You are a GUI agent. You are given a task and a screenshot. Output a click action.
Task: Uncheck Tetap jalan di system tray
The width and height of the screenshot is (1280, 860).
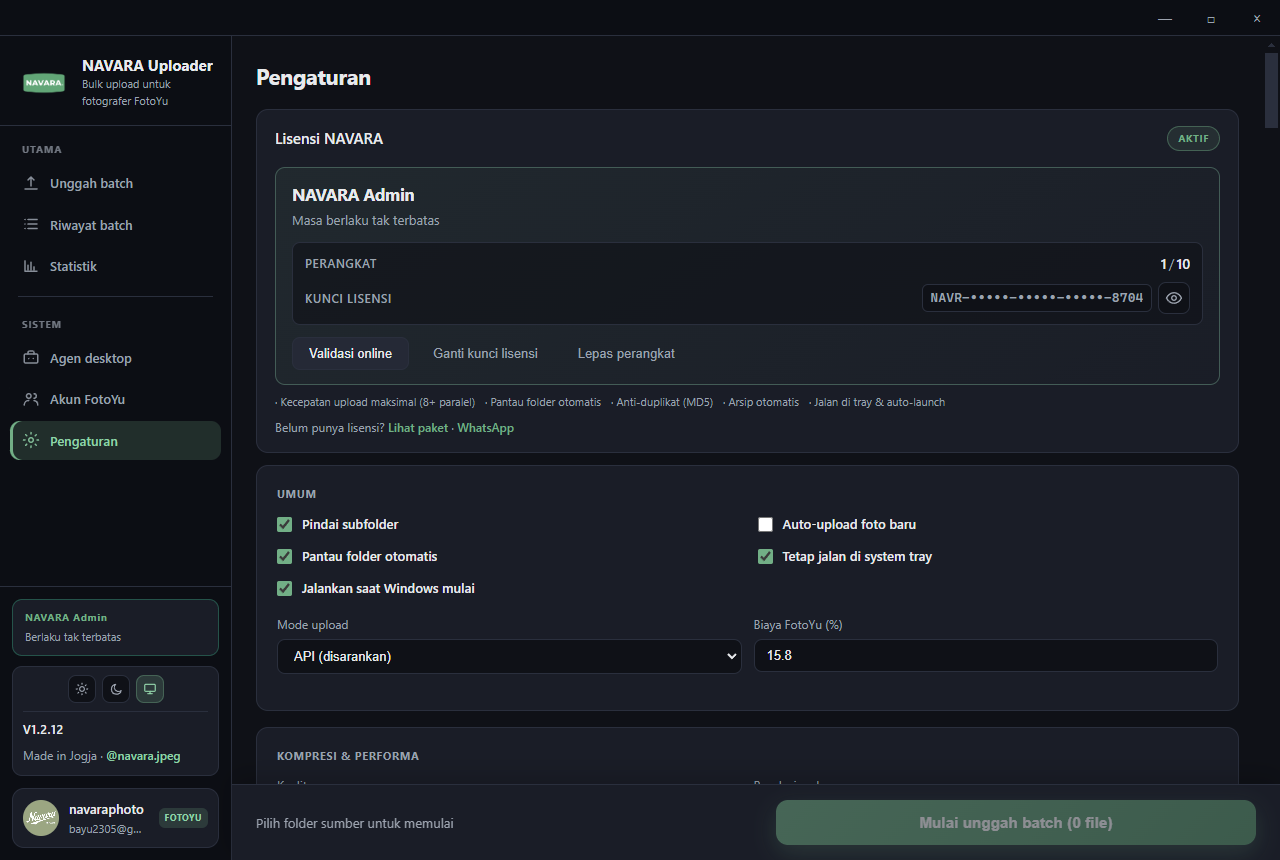766,556
